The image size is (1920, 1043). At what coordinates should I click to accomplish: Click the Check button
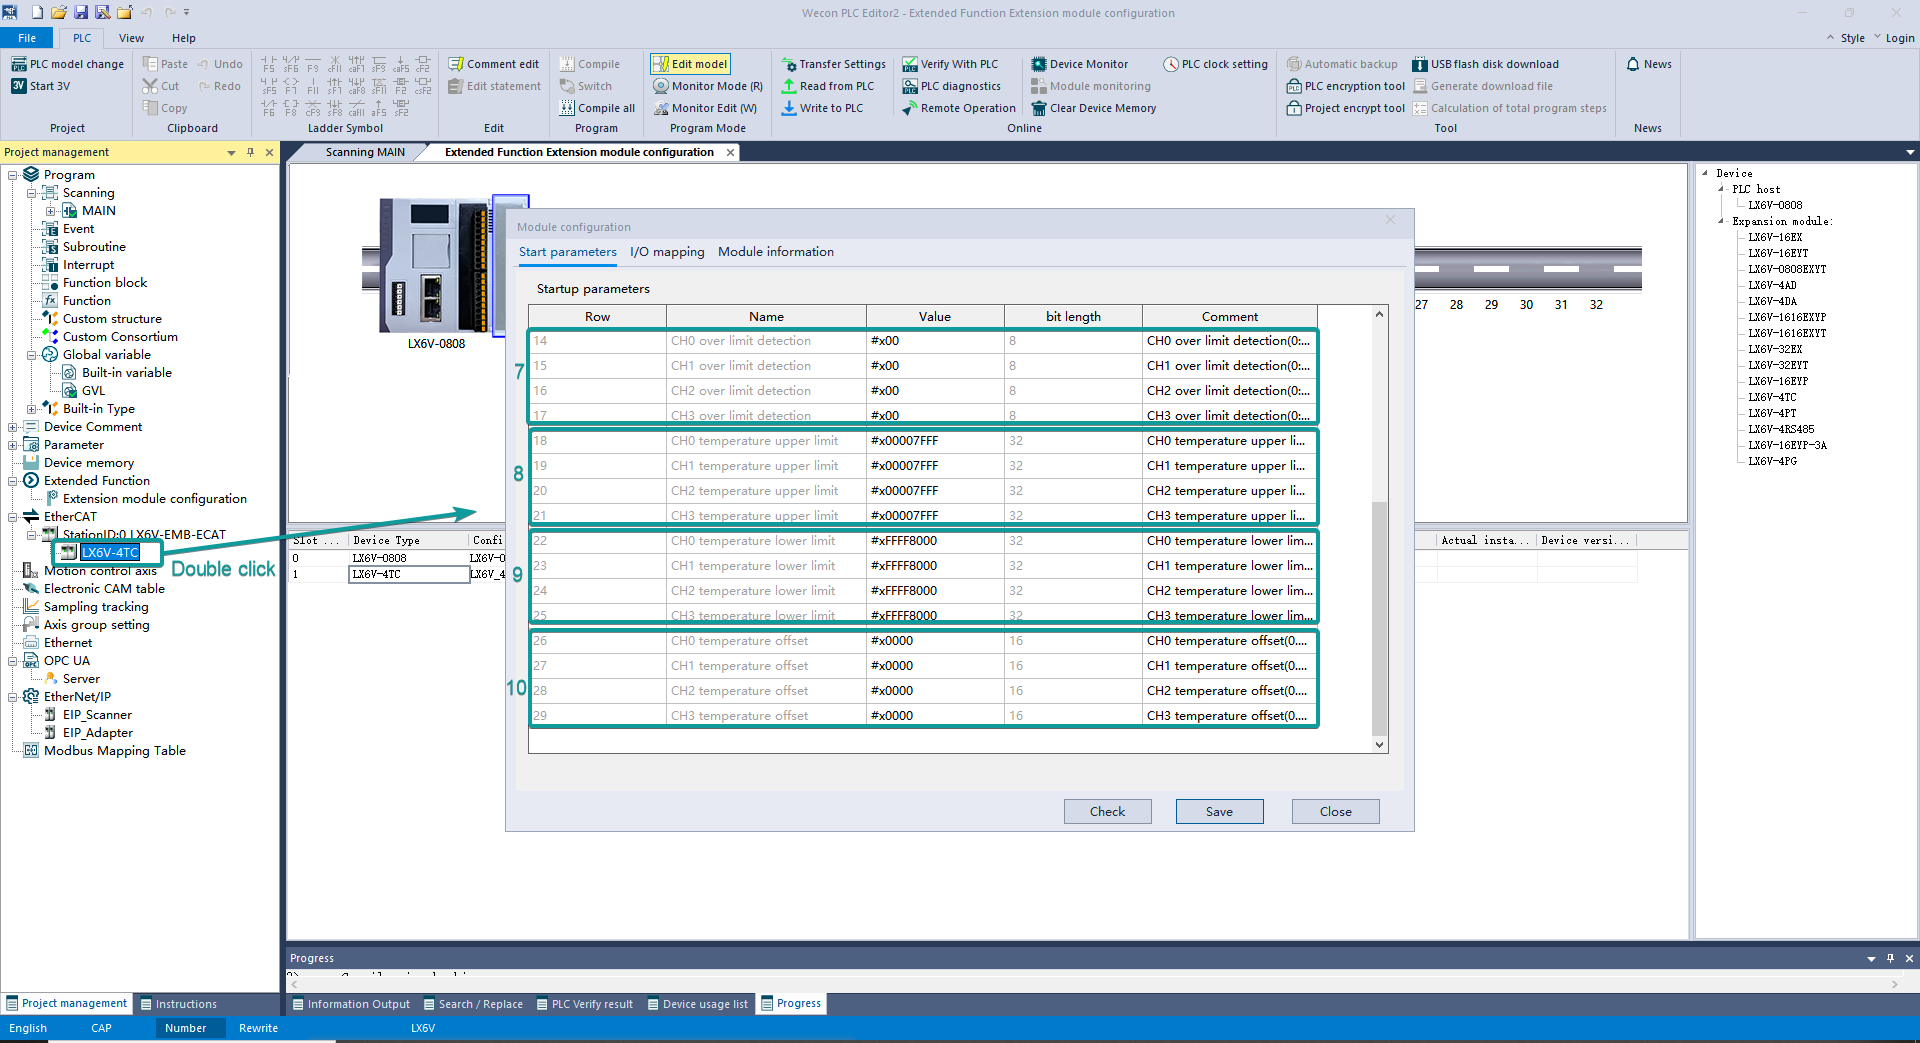tap(1107, 812)
